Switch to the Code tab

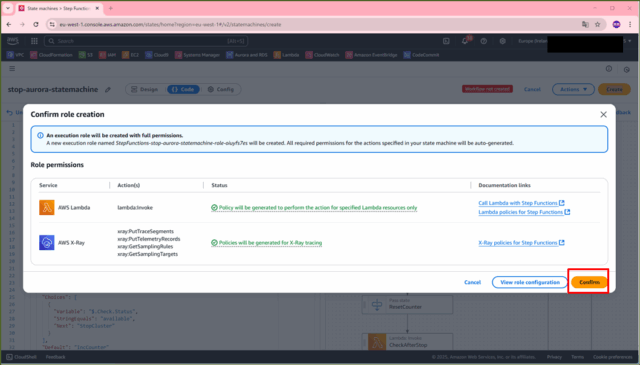click(183, 89)
